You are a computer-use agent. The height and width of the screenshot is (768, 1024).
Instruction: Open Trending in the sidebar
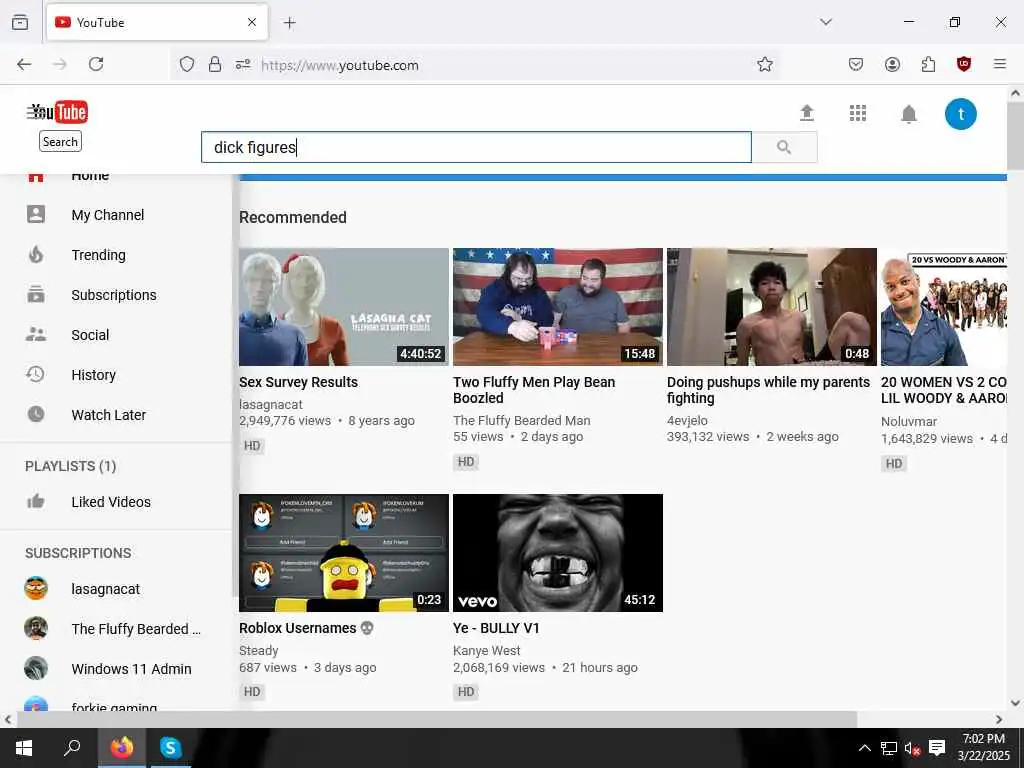(98, 255)
